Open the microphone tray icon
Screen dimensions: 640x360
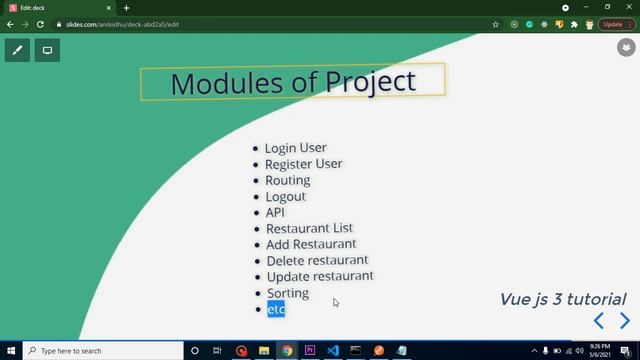coord(545,351)
